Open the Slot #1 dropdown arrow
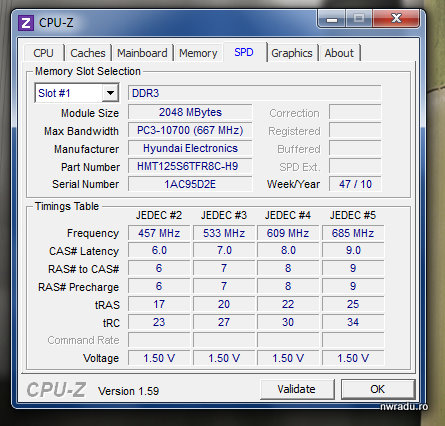445x426 pixels. [110, 93]
